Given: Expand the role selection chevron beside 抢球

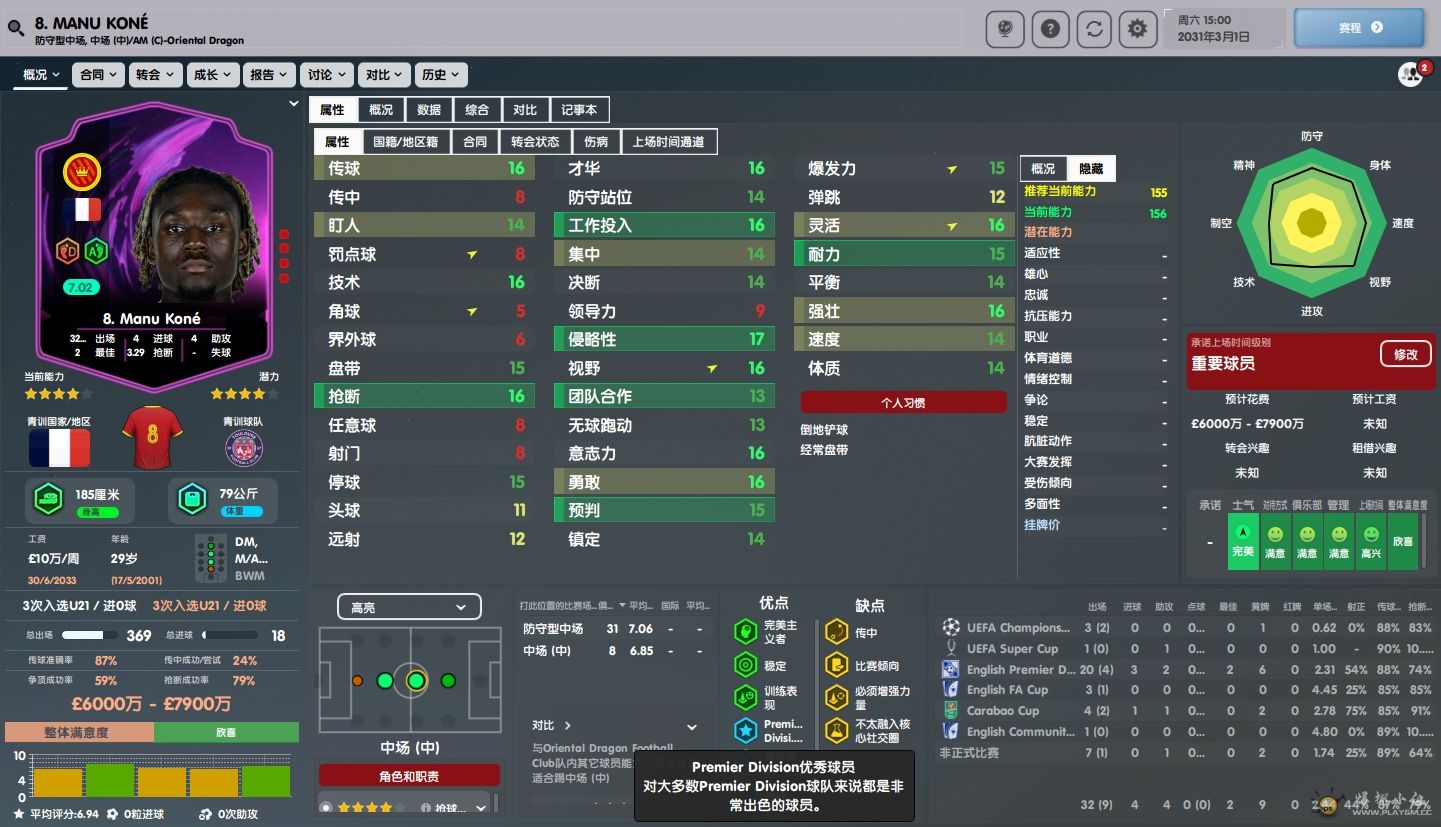Looking at the screenshot, I should 481,808.
